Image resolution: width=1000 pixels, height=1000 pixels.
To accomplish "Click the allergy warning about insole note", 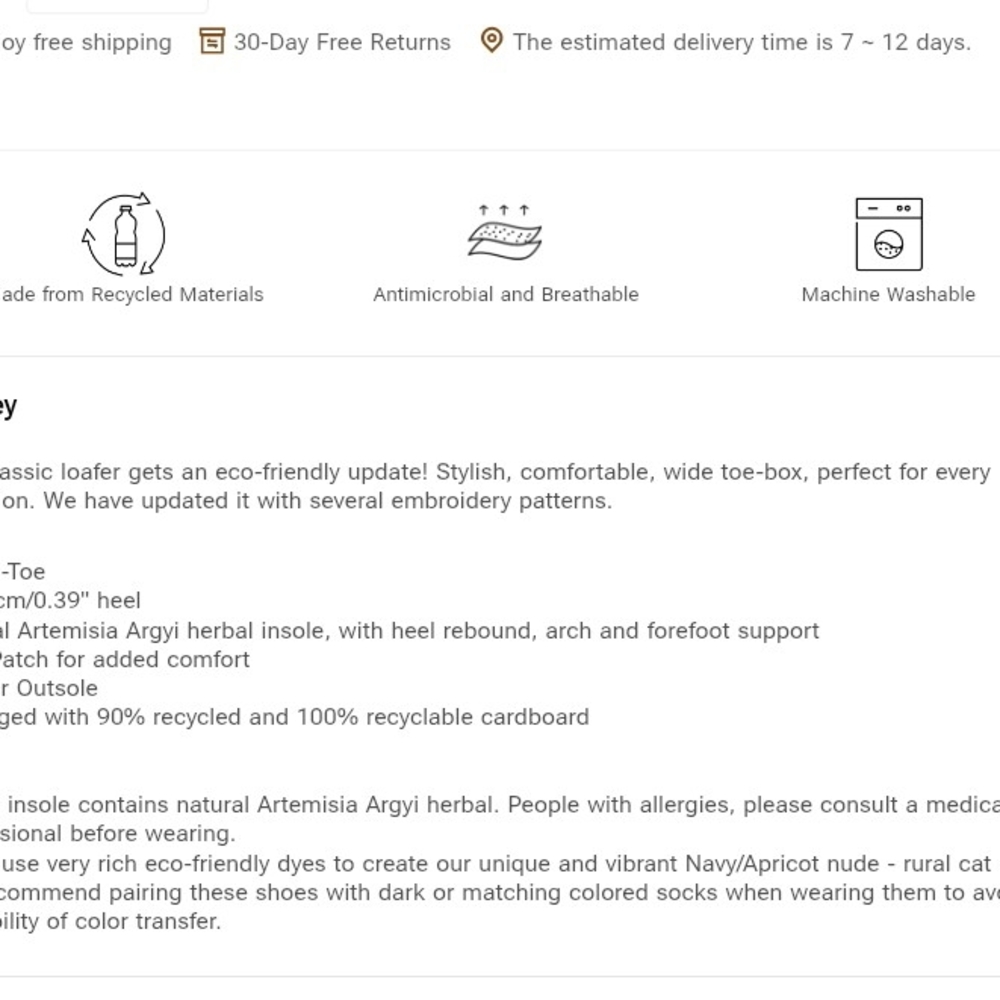I will [500, 820].
